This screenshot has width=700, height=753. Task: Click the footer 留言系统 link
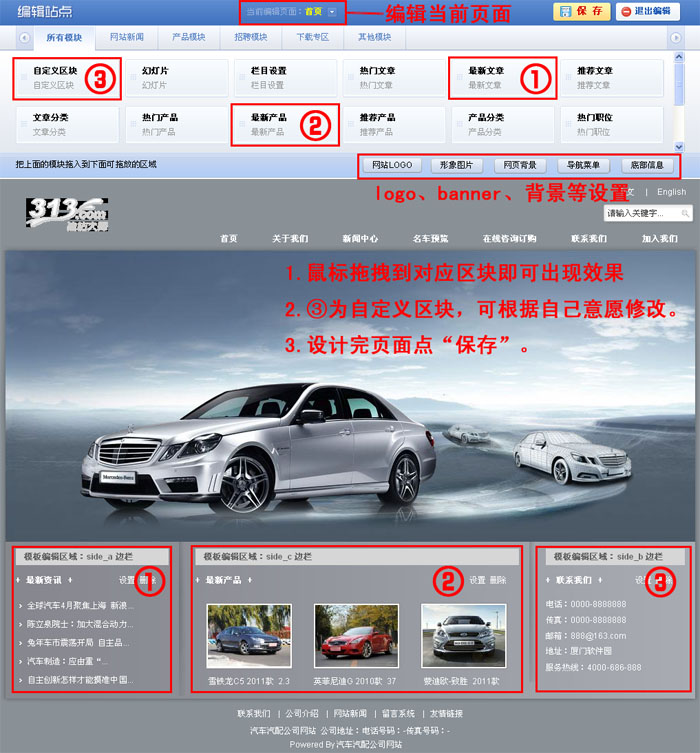tap(398, 714)
